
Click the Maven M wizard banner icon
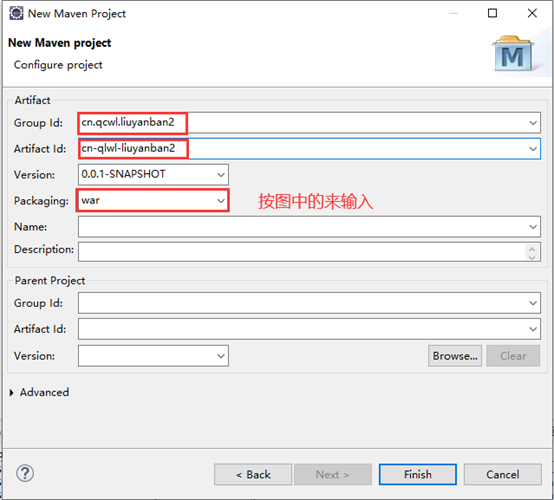(x=513, y=54)
